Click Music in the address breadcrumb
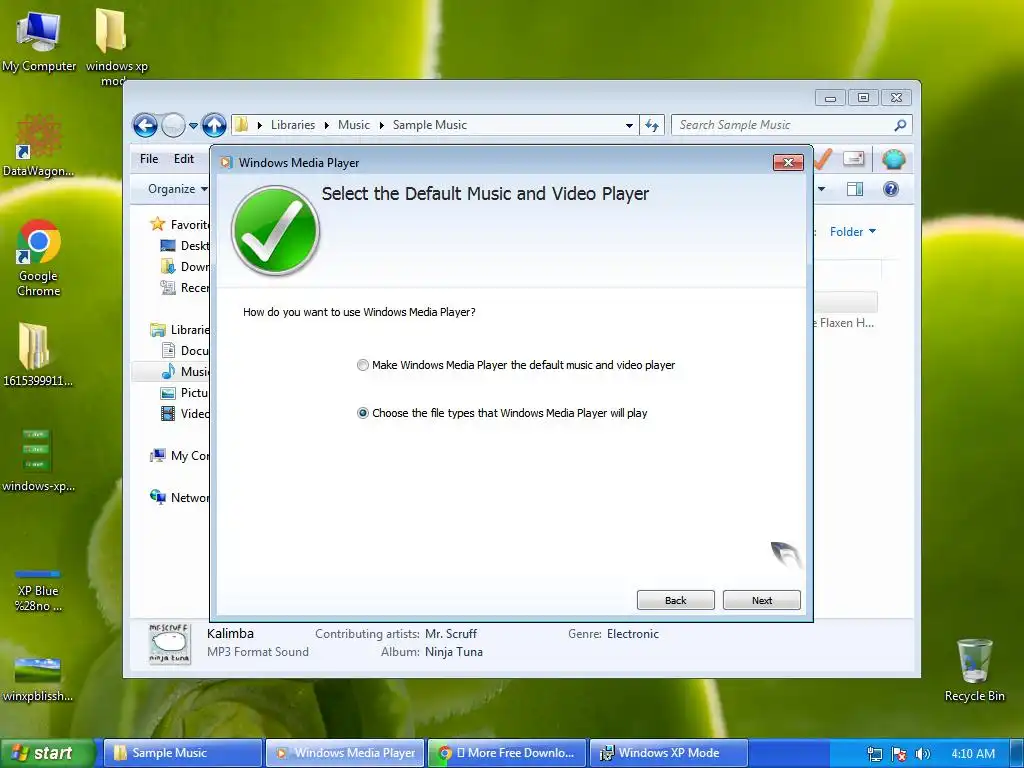Image resolution: width=1024 pixels, height=768 pixels. [353, 125]
